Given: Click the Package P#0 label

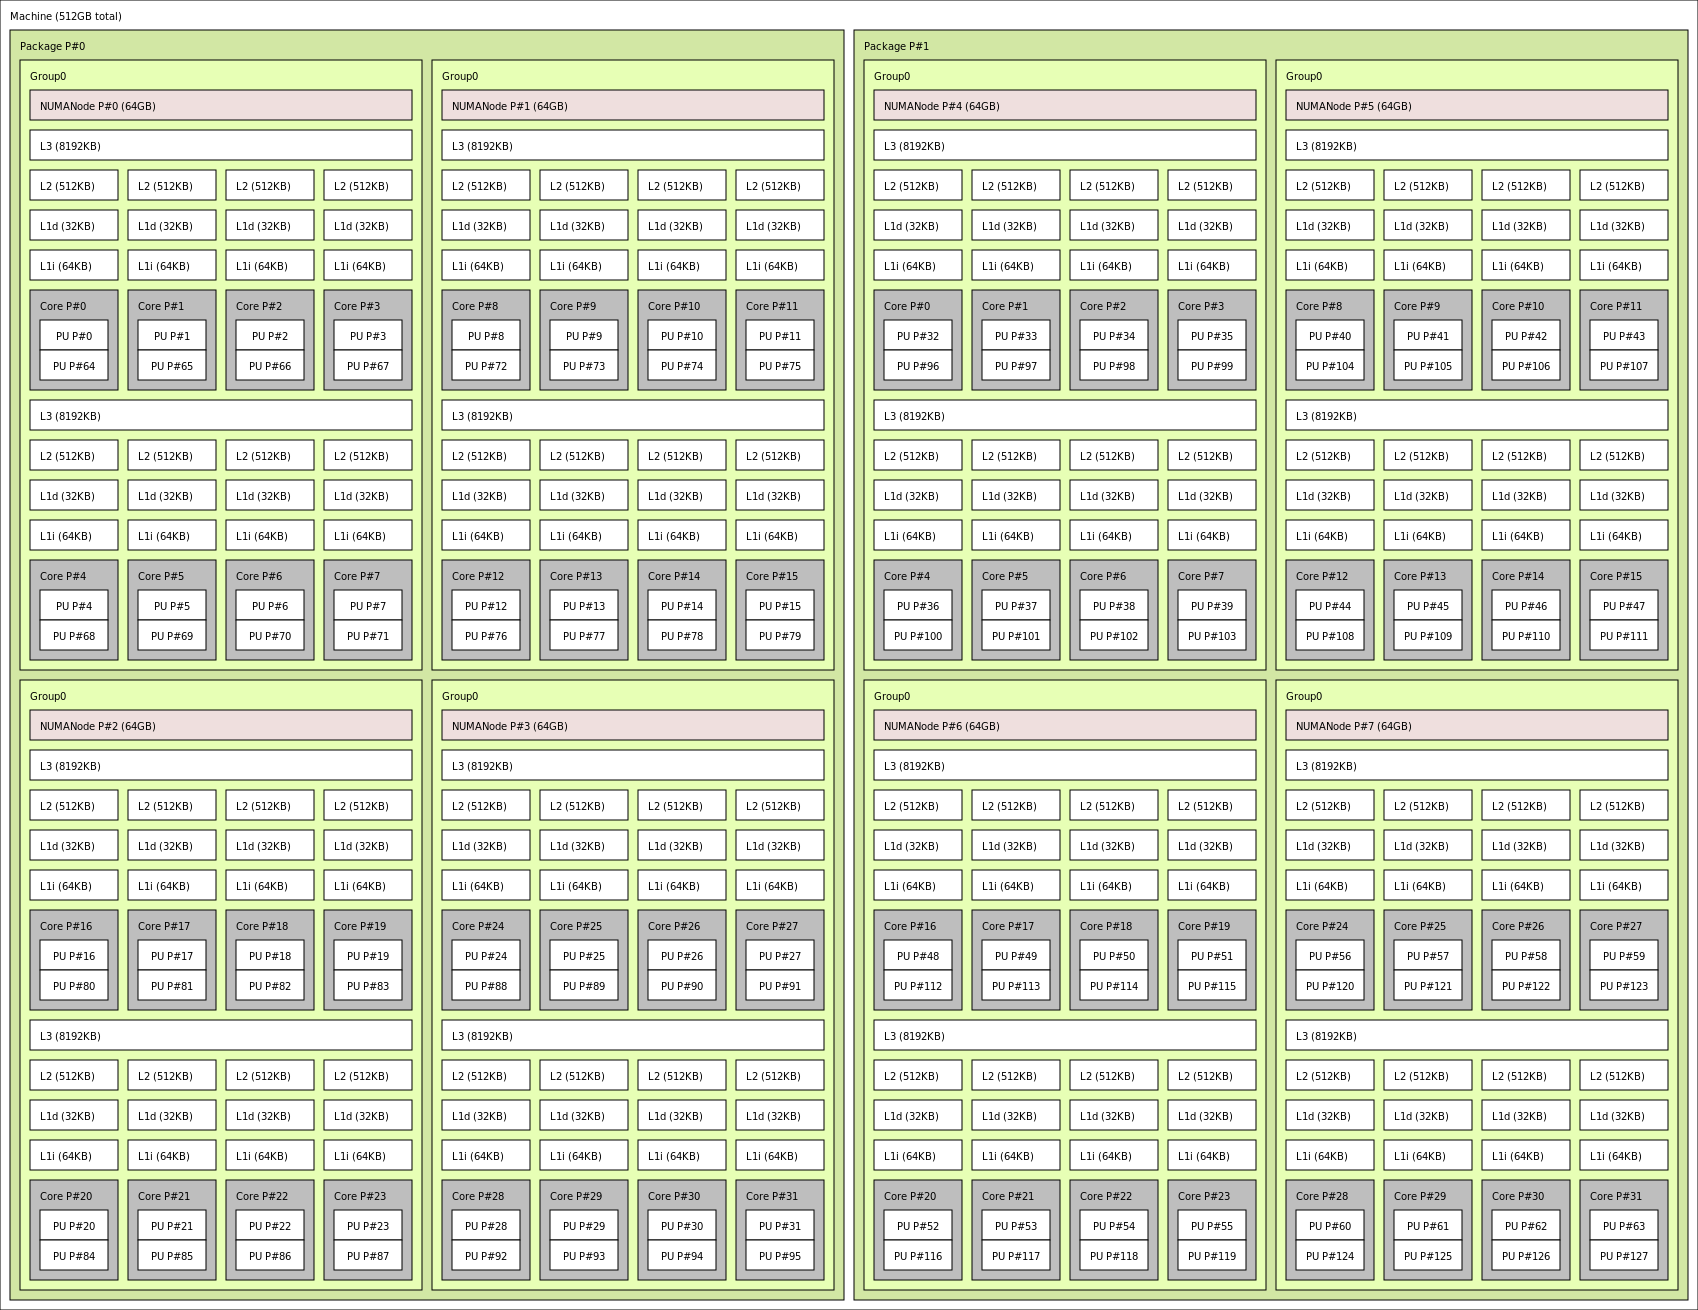Looking at the screenshot, I should (x=52, y=46).
